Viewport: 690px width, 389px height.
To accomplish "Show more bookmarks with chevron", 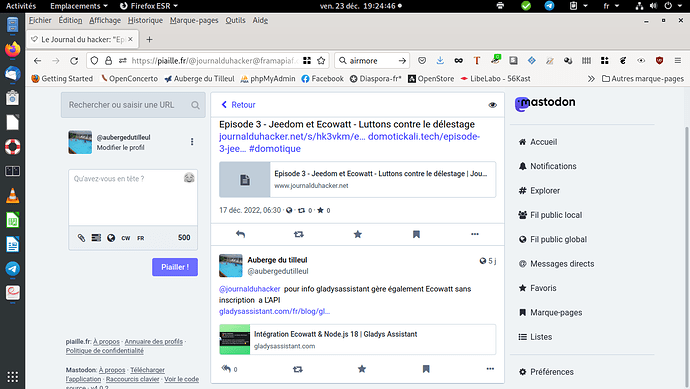I will (x=591, y=79).
